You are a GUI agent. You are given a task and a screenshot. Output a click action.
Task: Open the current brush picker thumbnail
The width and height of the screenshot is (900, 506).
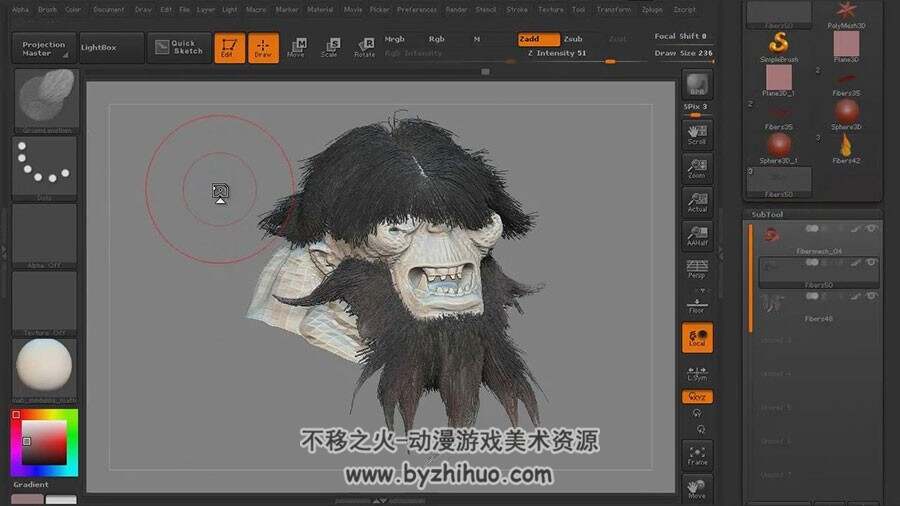(x=45, y=100)
